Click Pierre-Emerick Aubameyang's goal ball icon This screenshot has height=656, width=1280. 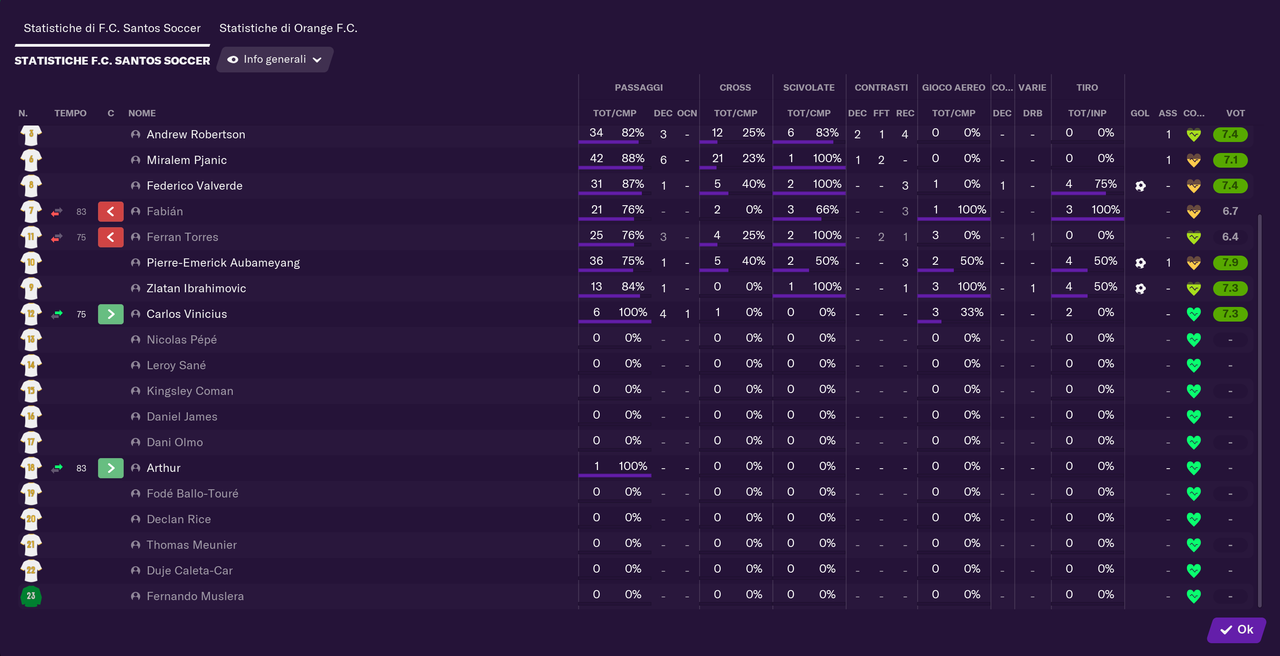point(1140,263)
